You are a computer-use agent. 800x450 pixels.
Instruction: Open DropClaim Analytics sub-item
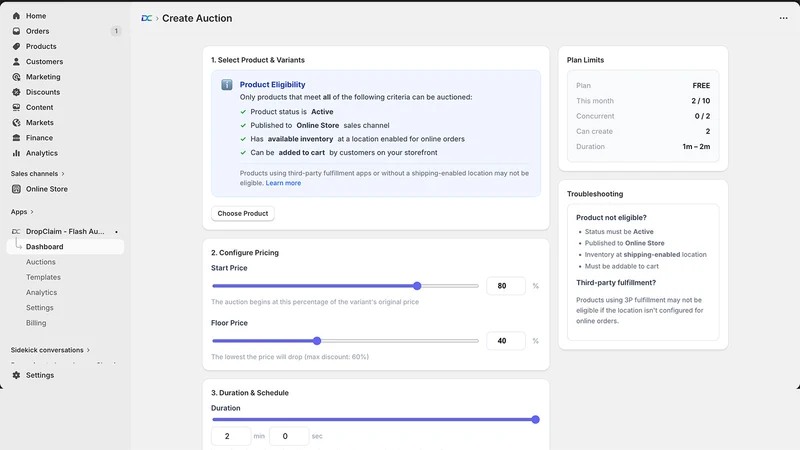pos(41,292)
